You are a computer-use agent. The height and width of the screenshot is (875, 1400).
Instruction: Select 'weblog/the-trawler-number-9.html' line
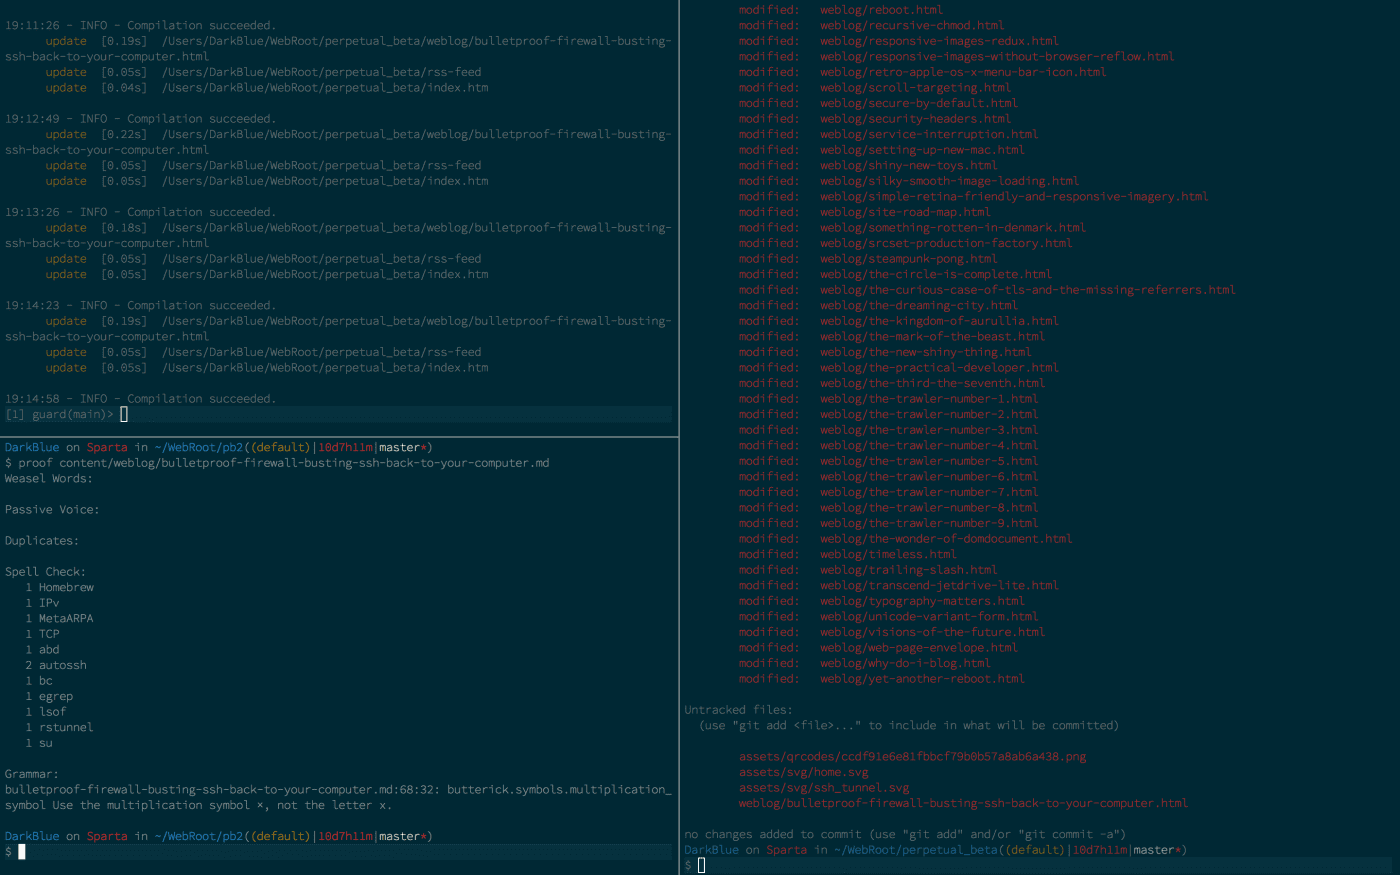pos(929,523)
